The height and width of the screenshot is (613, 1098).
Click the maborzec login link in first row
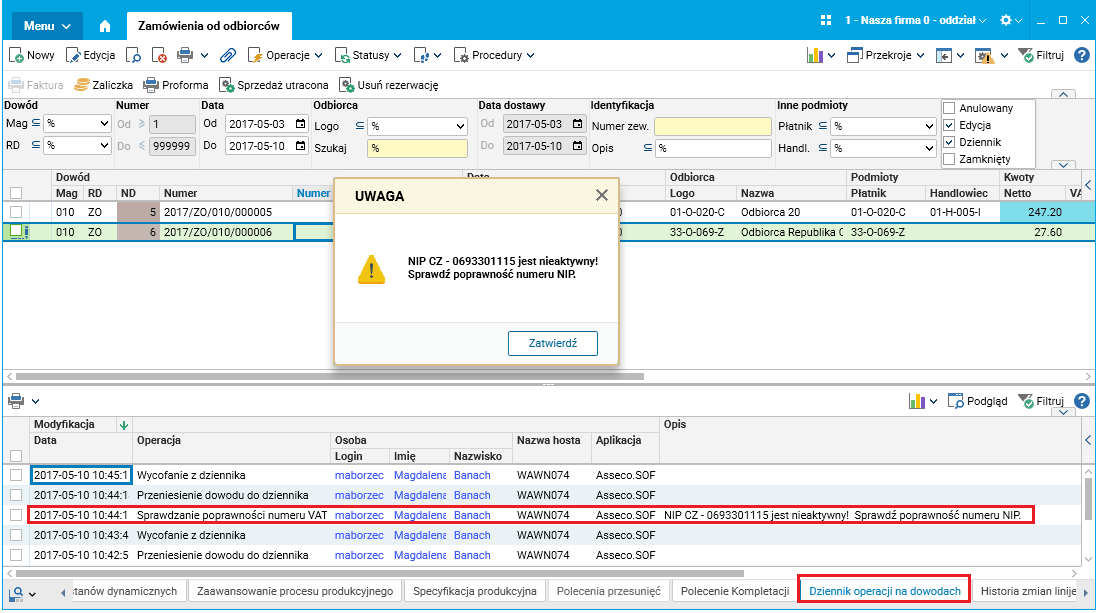[x=359, y=475]
